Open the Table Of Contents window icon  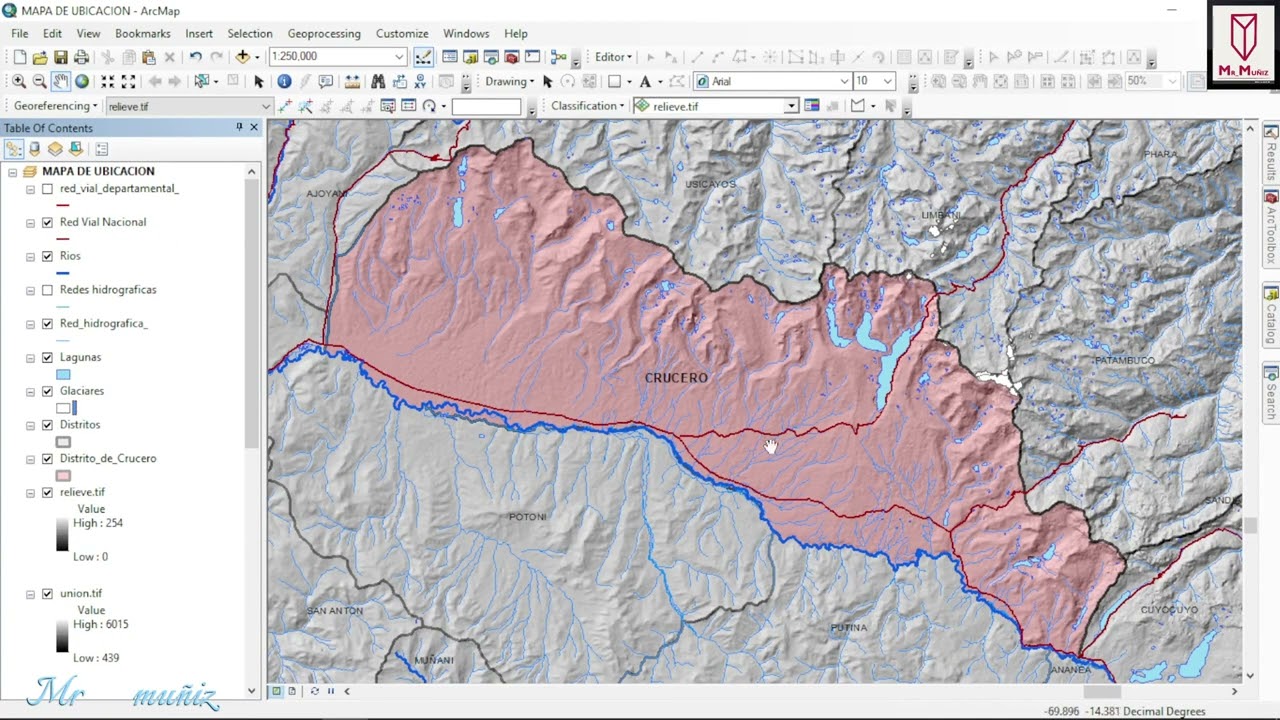click(449, 57)
